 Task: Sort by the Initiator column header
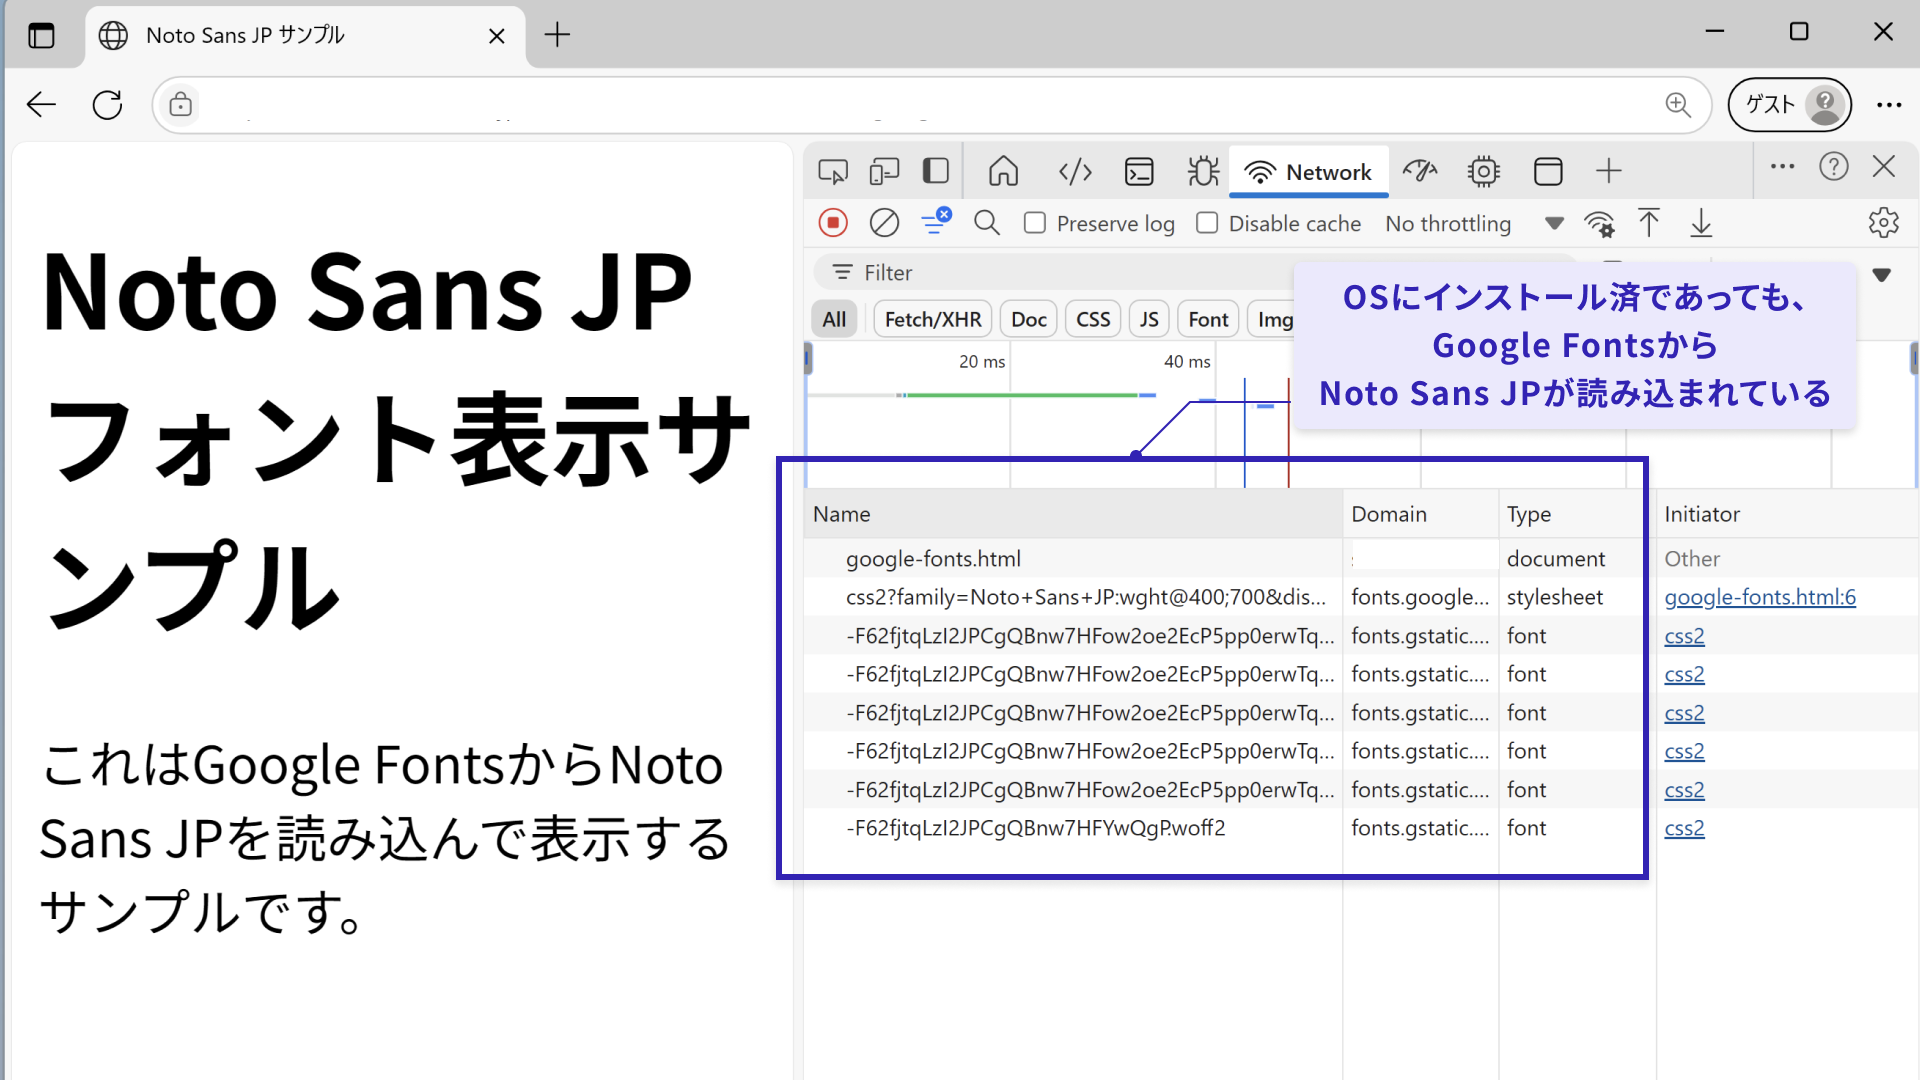pos(1787,514)
